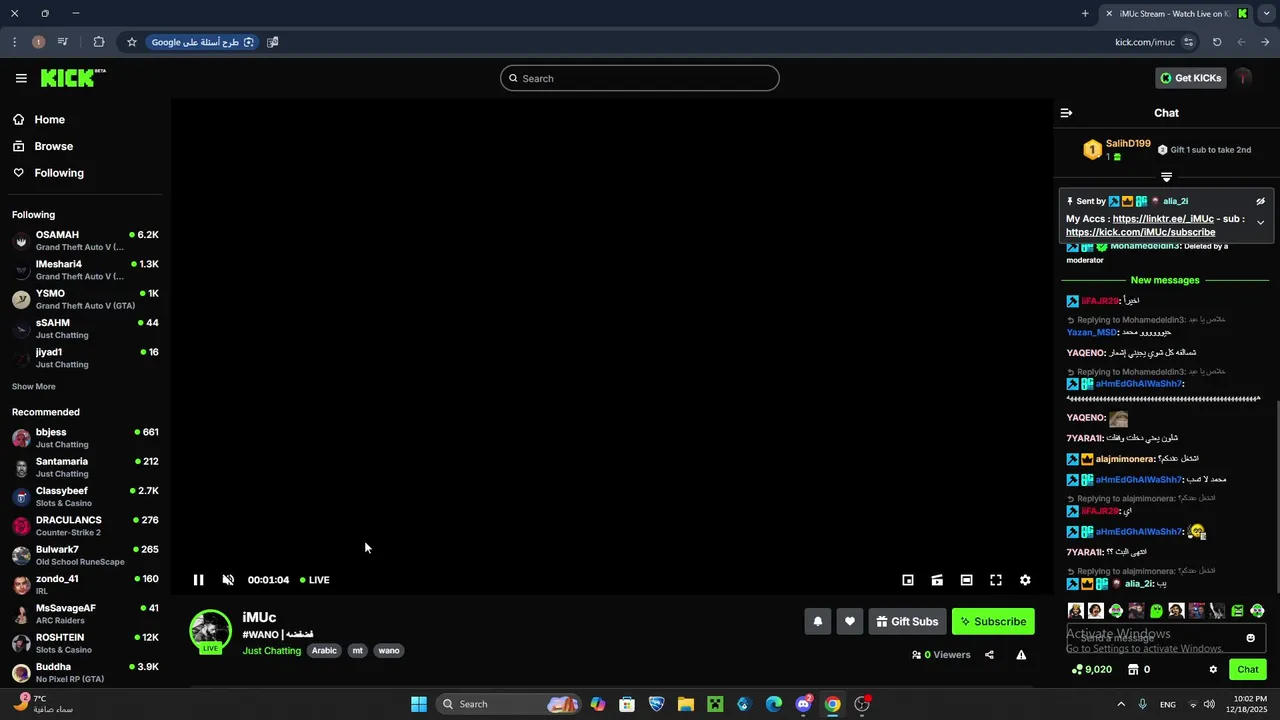Select the Arabic tag
The height and width of the screenshot is (720, 1280).
pos(324,651)
